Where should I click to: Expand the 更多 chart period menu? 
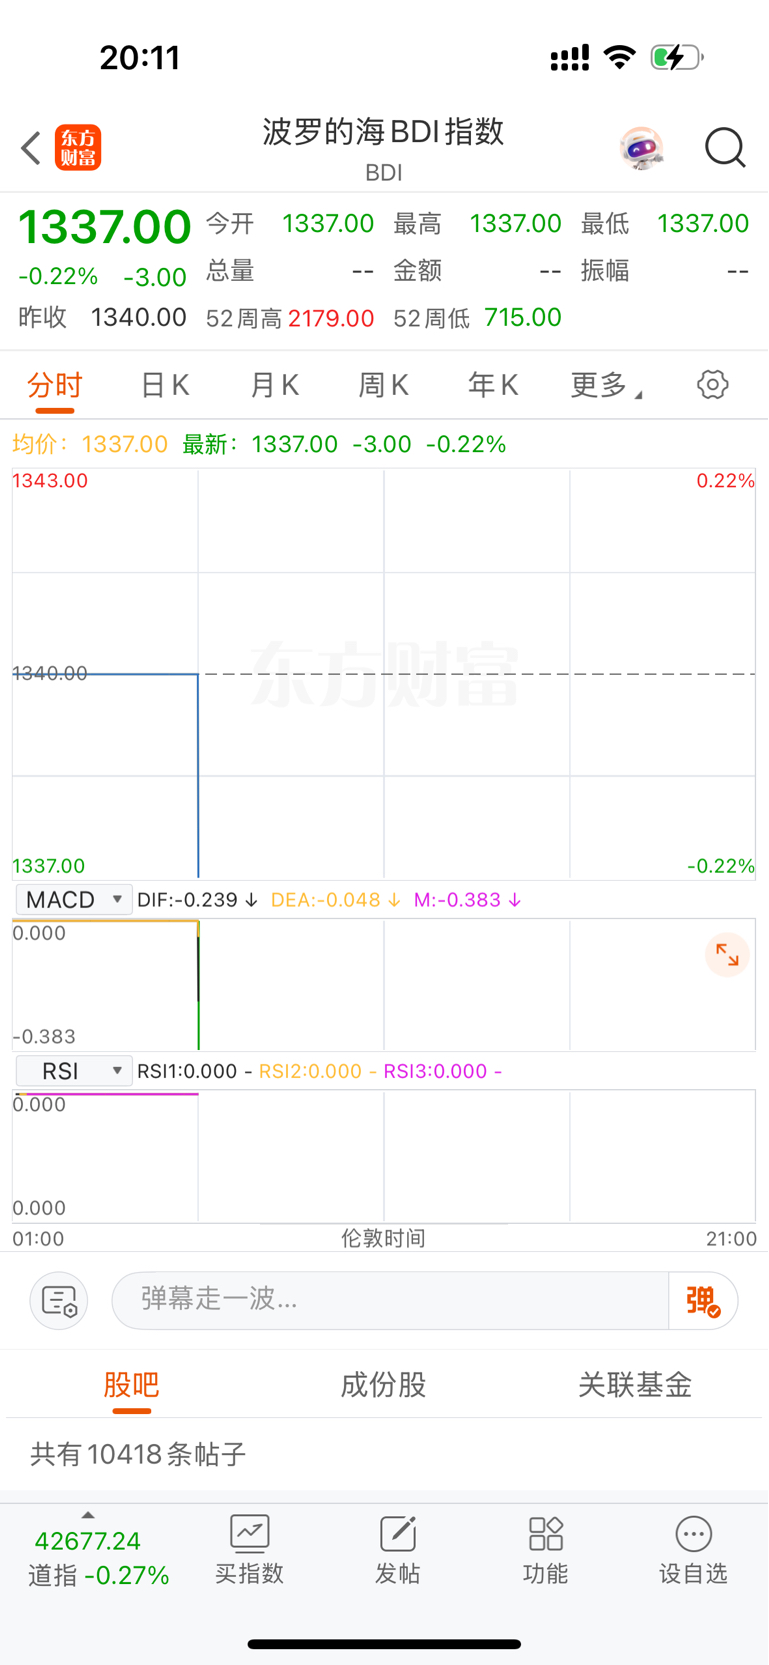606,385
